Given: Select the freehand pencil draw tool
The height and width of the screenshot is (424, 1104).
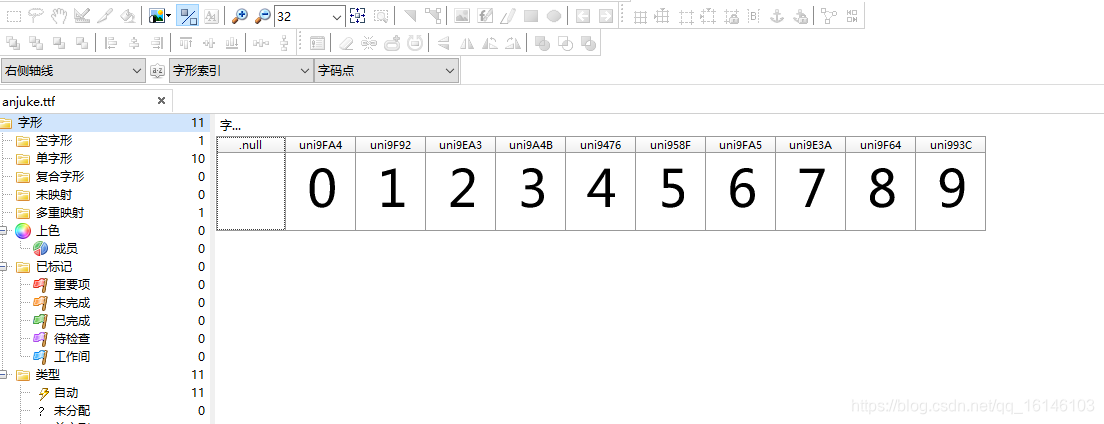Looking at the screenshot, I should (508, 15).
